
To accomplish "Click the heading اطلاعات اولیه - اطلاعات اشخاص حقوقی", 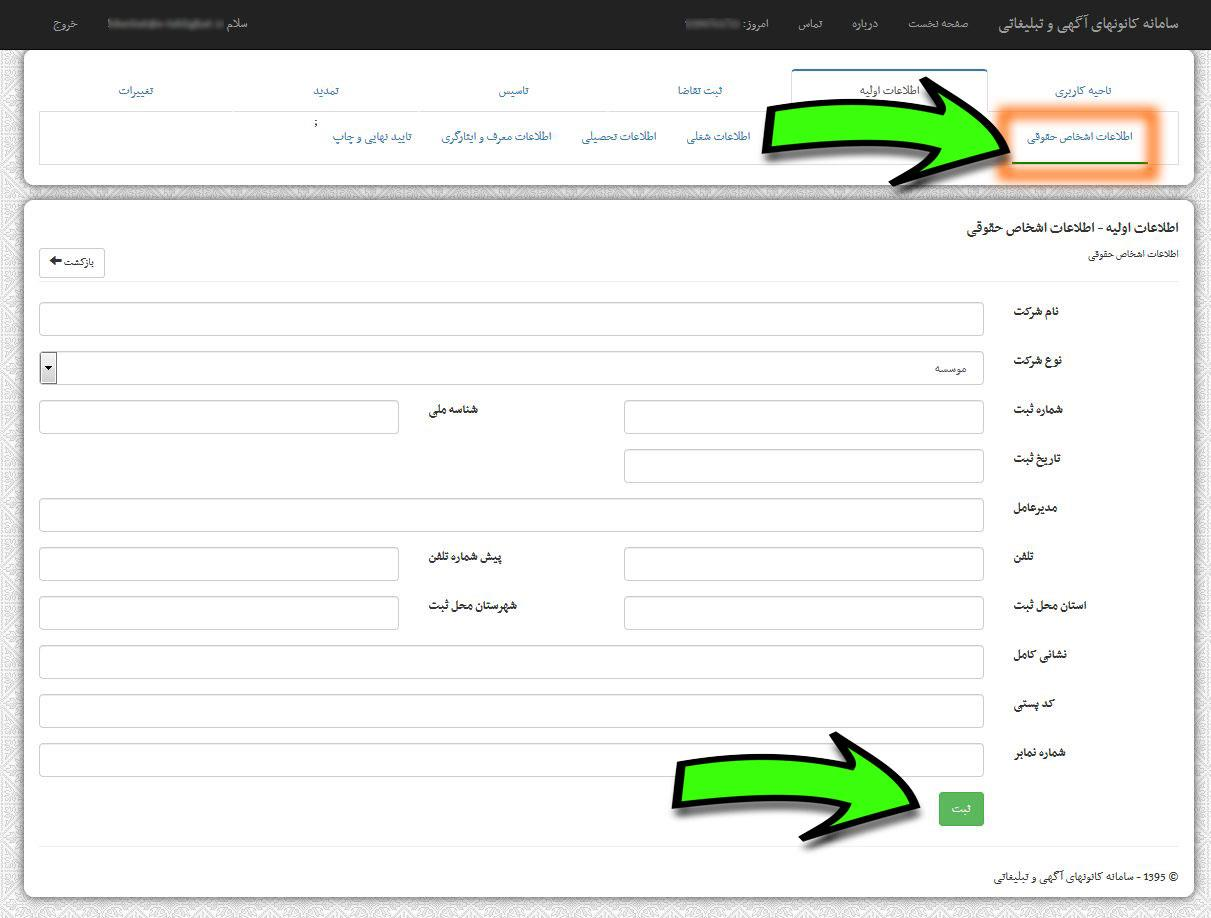I will [1072, 229].
